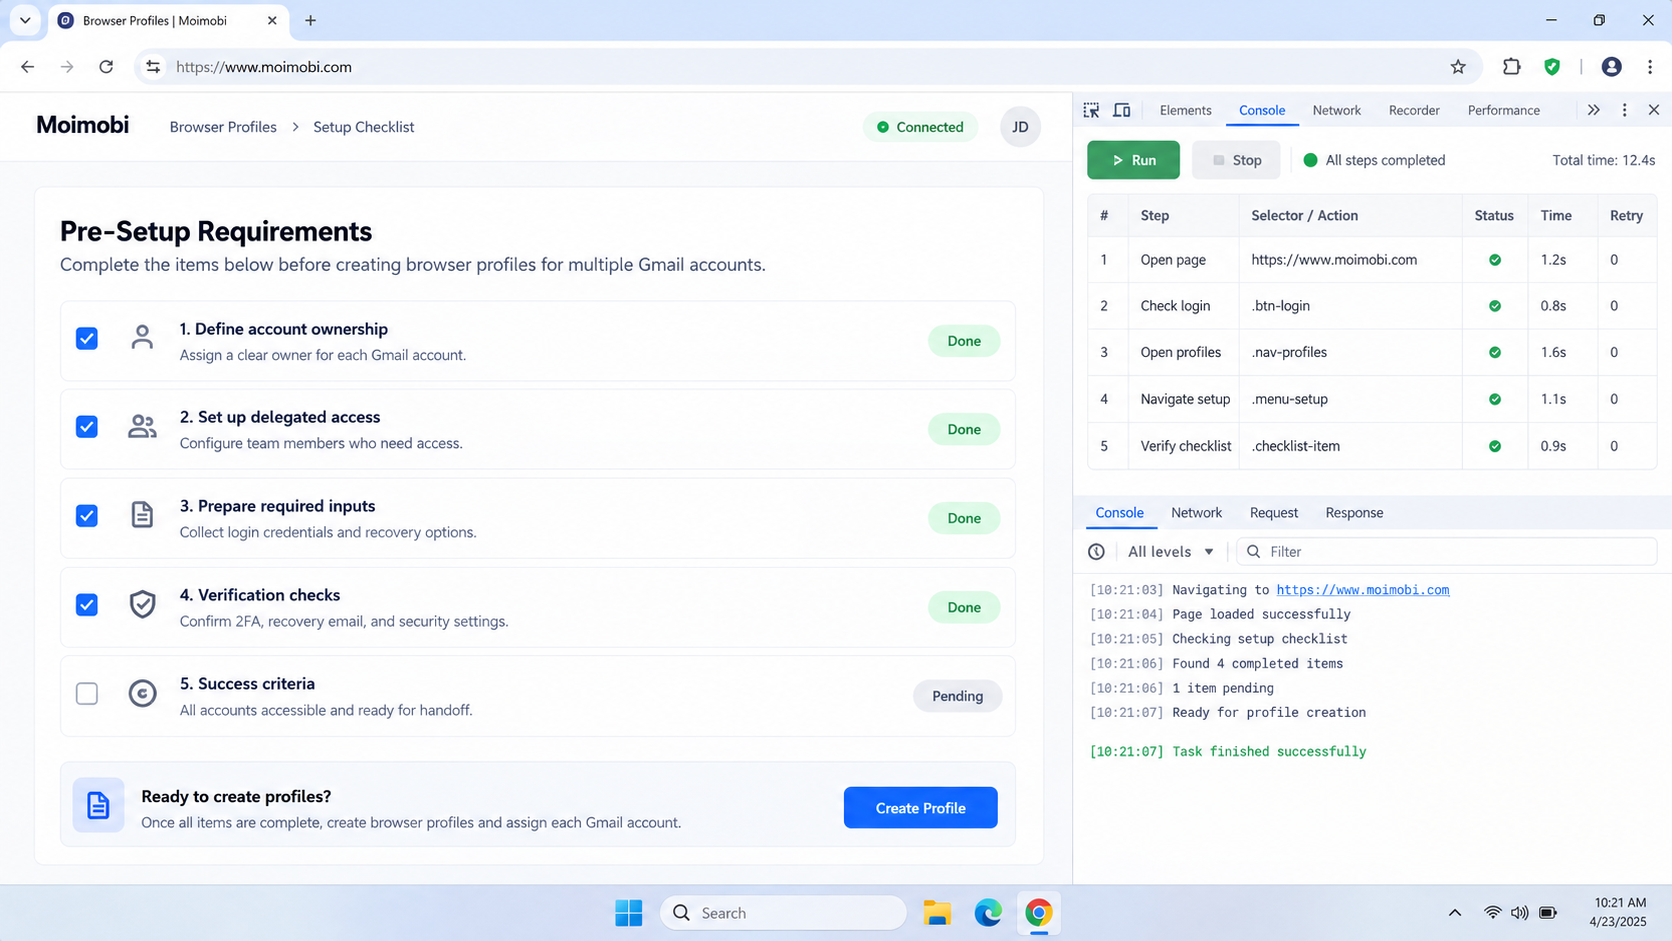Go back to the previous page
The height and width of the screenshot is (941, 1672).
coord(27,67)
